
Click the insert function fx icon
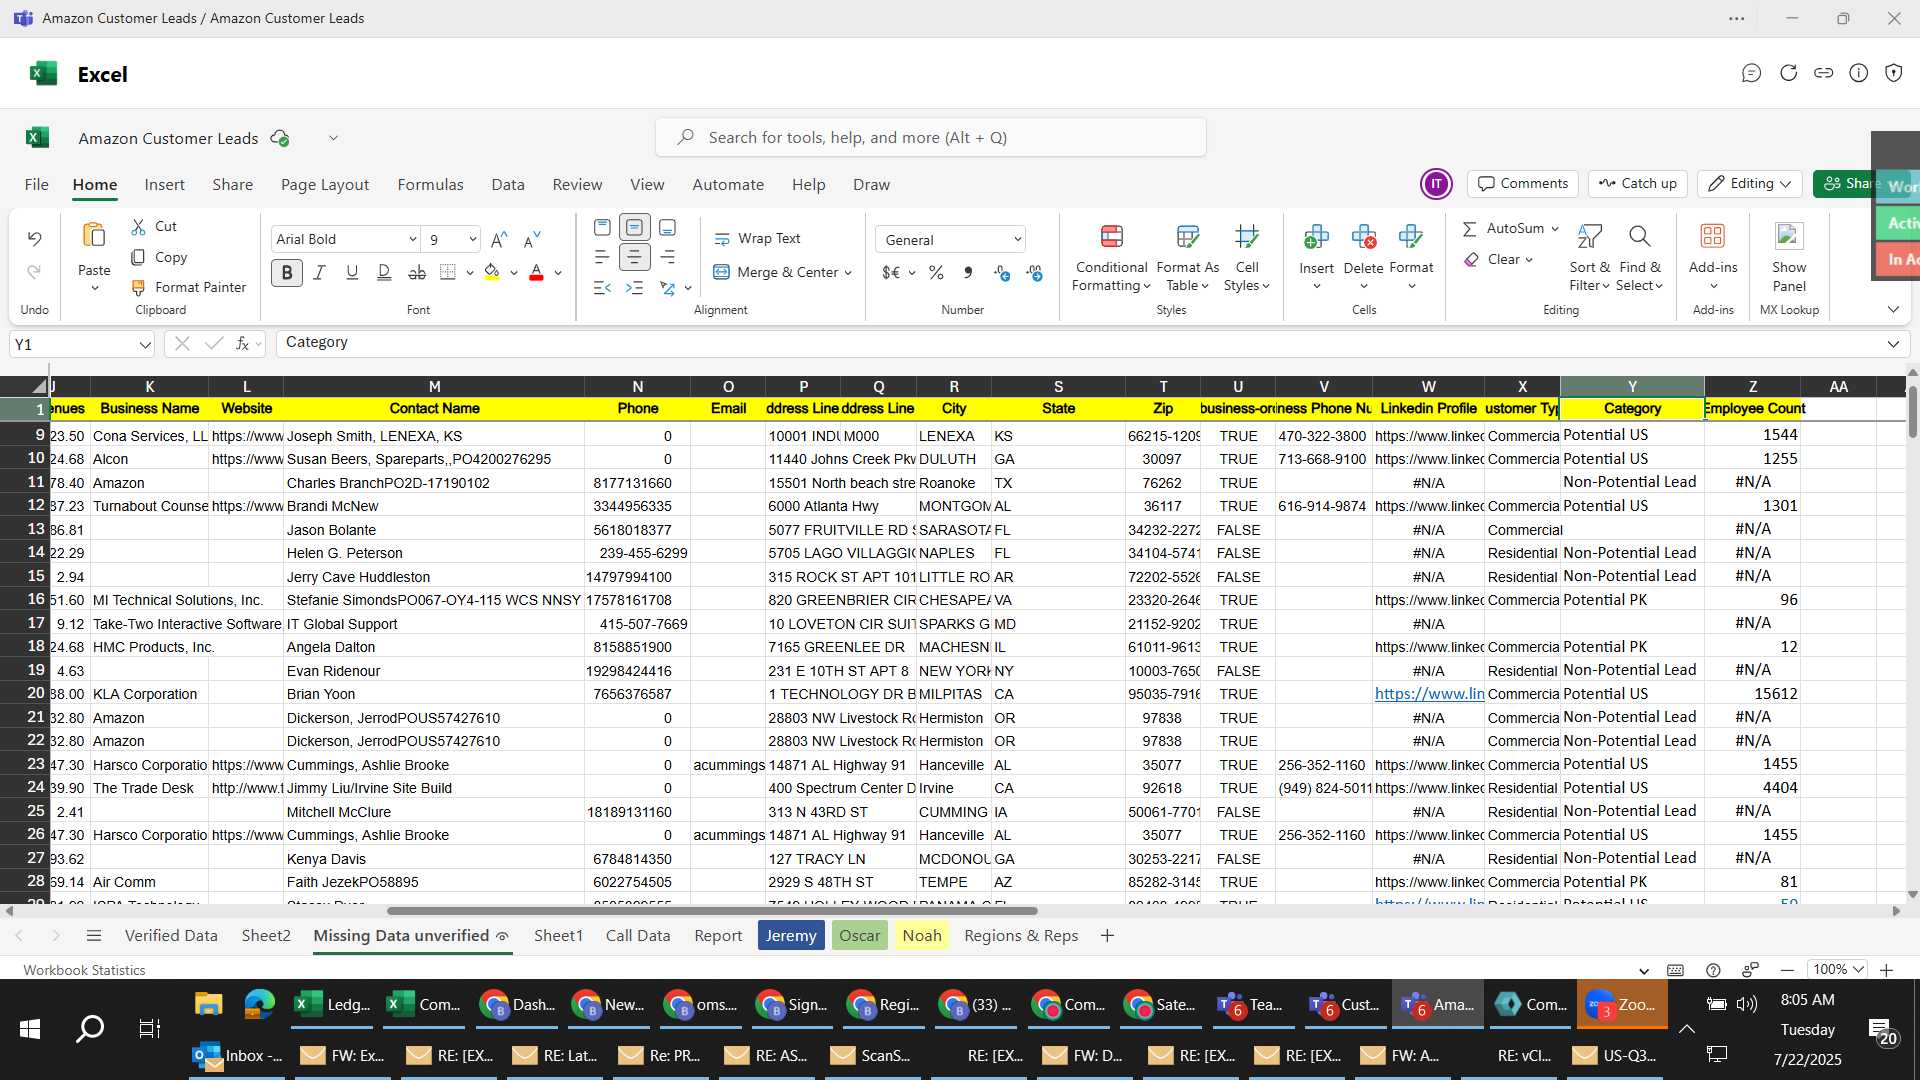(x=242, y=343)
